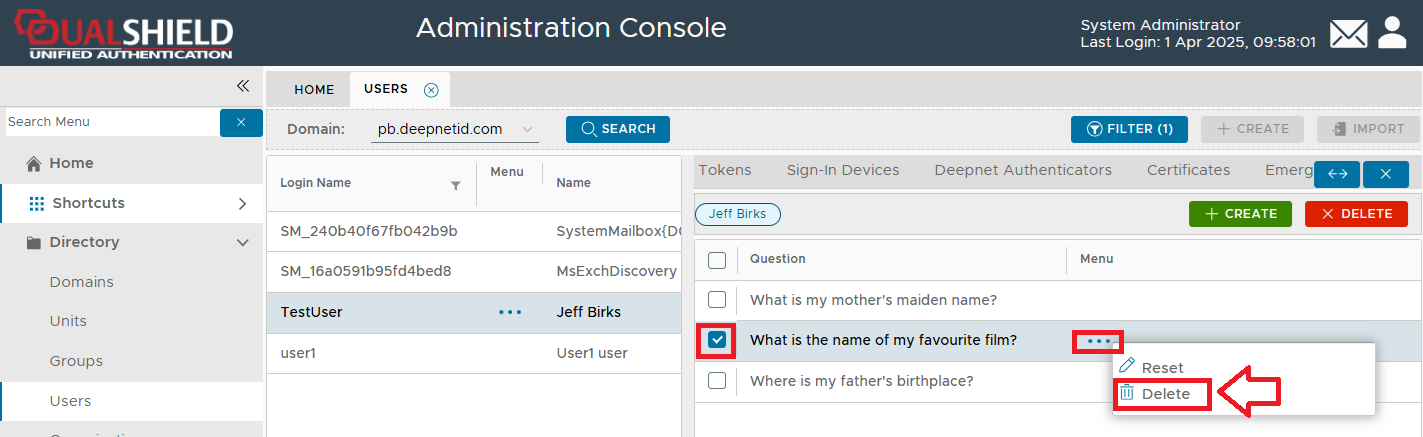This screenshot has height=437, width=1423.
Task: Click the expand-width arrows panel button
Action: [1337, 174]
